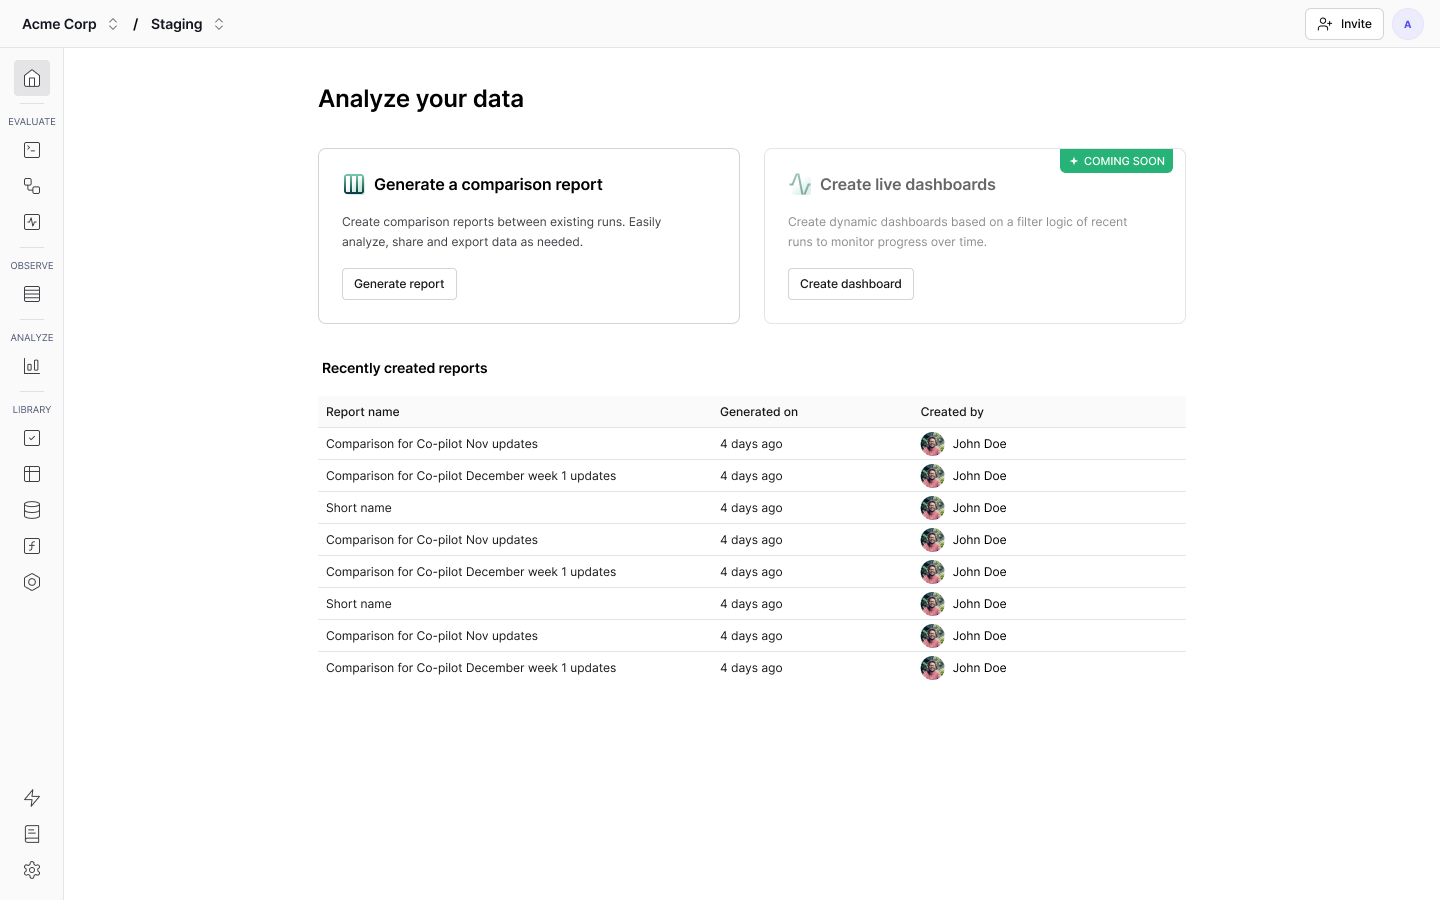Open the table grid icon under Library
This screenshot has width=1440, height=900.
pos(32,474)
